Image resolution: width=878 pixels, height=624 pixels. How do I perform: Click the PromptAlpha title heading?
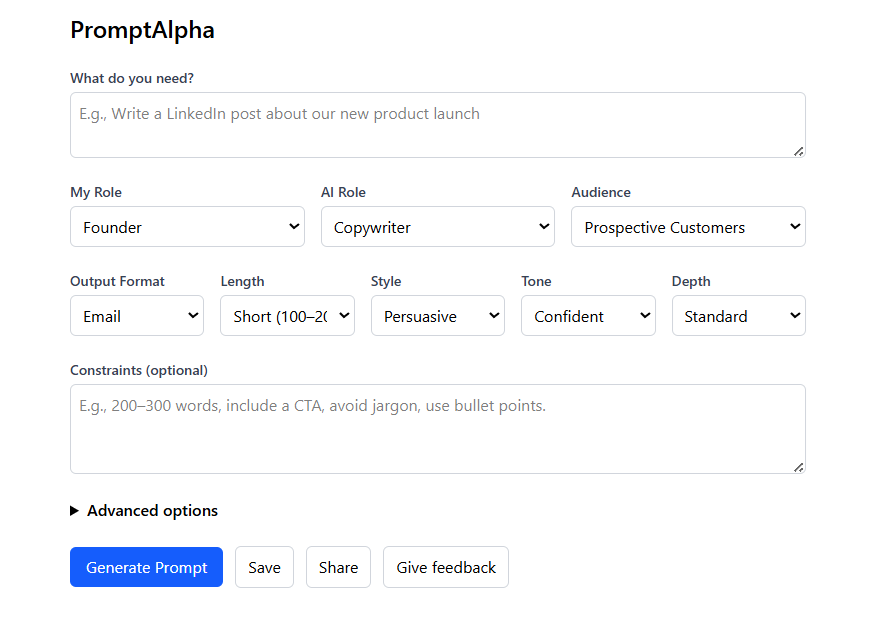(x=142, y=30)
